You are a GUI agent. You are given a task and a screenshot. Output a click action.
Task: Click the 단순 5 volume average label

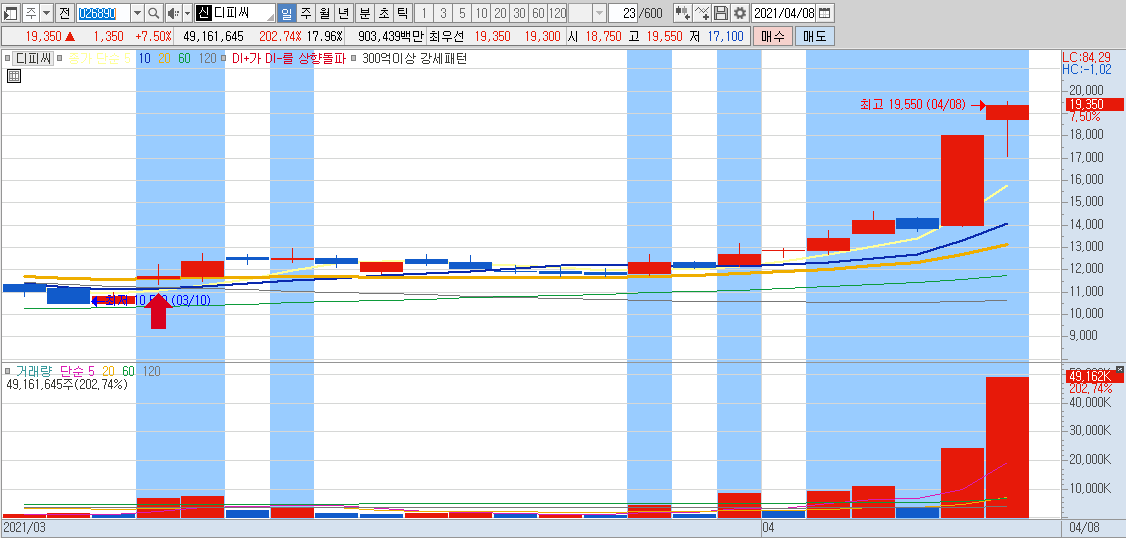click(78, 371)
